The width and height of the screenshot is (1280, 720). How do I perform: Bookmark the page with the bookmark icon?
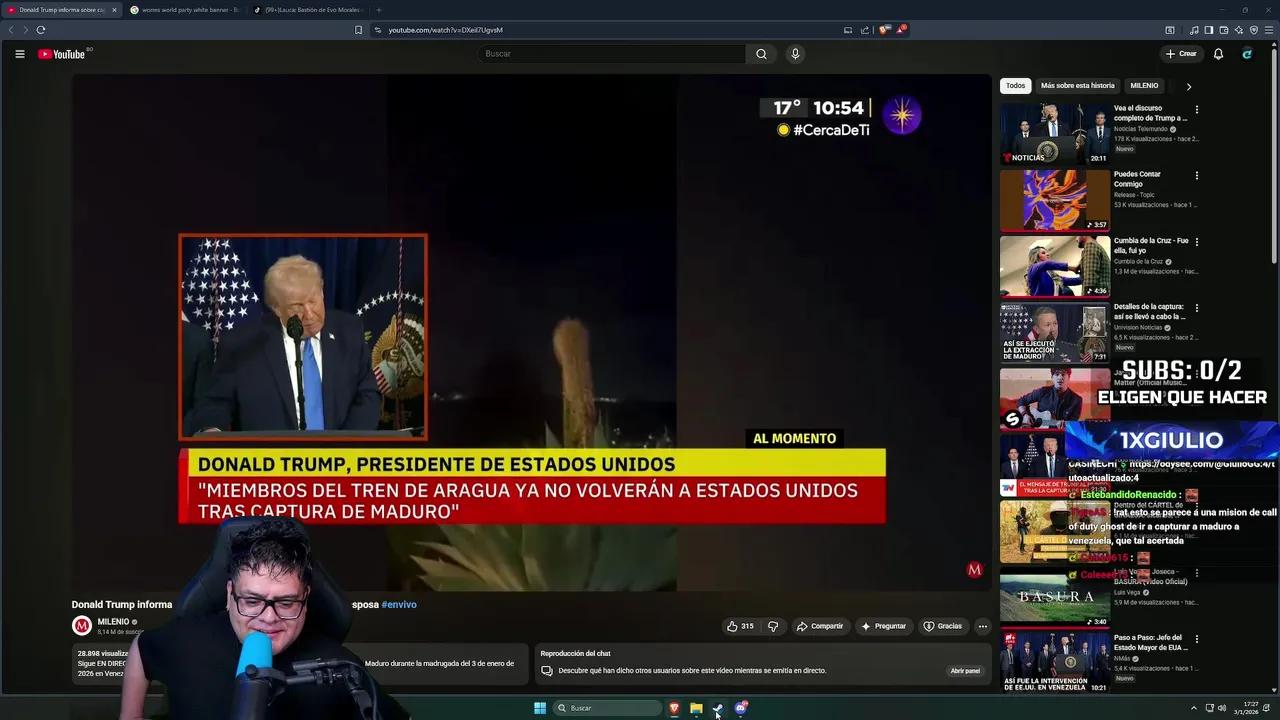pyautogui.click(x=358, y=30)
